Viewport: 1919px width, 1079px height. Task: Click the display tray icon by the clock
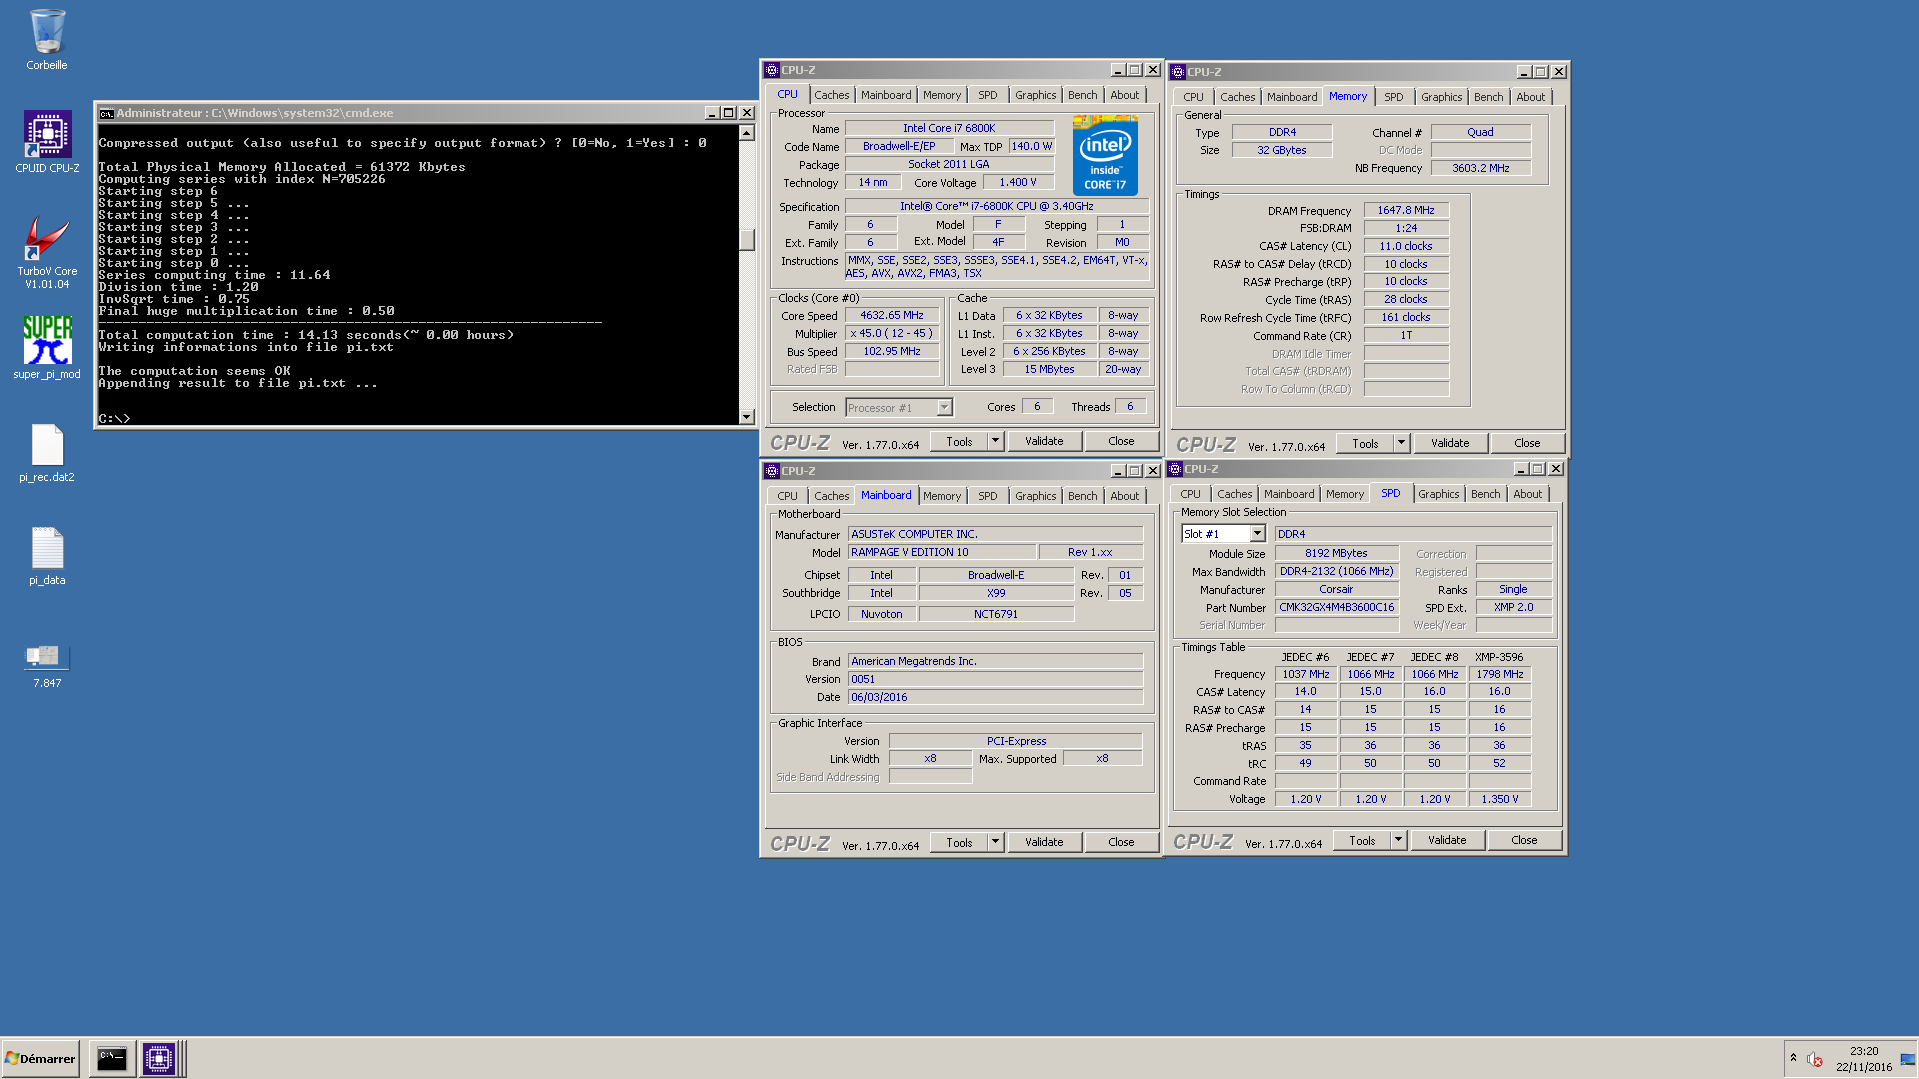click(1907, 1059)
